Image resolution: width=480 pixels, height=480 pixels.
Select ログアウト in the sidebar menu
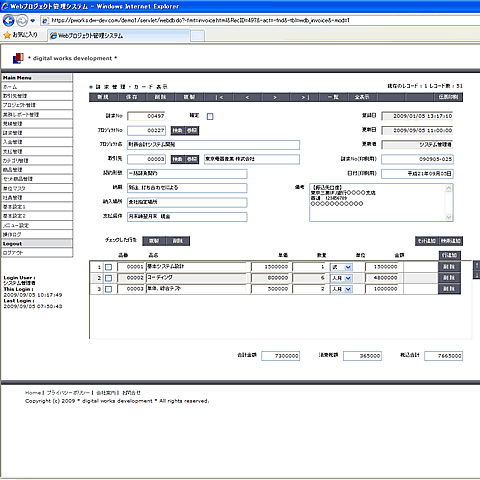(x=37, y=253)
